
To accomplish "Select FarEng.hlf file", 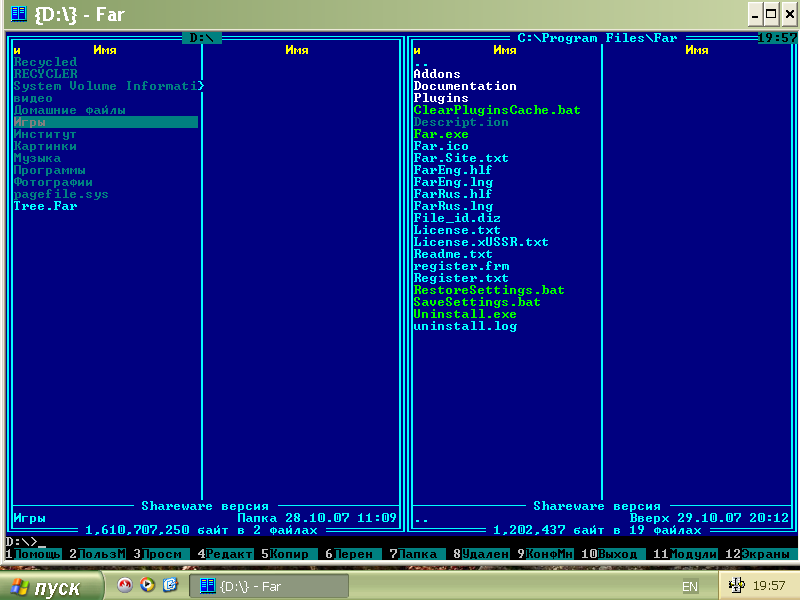I will point(453,170).
